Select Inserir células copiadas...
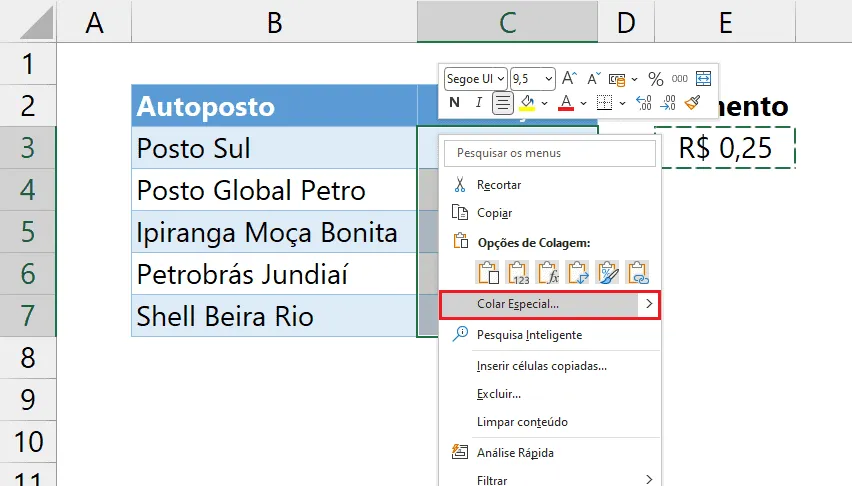852x486 pixels. 550,366
